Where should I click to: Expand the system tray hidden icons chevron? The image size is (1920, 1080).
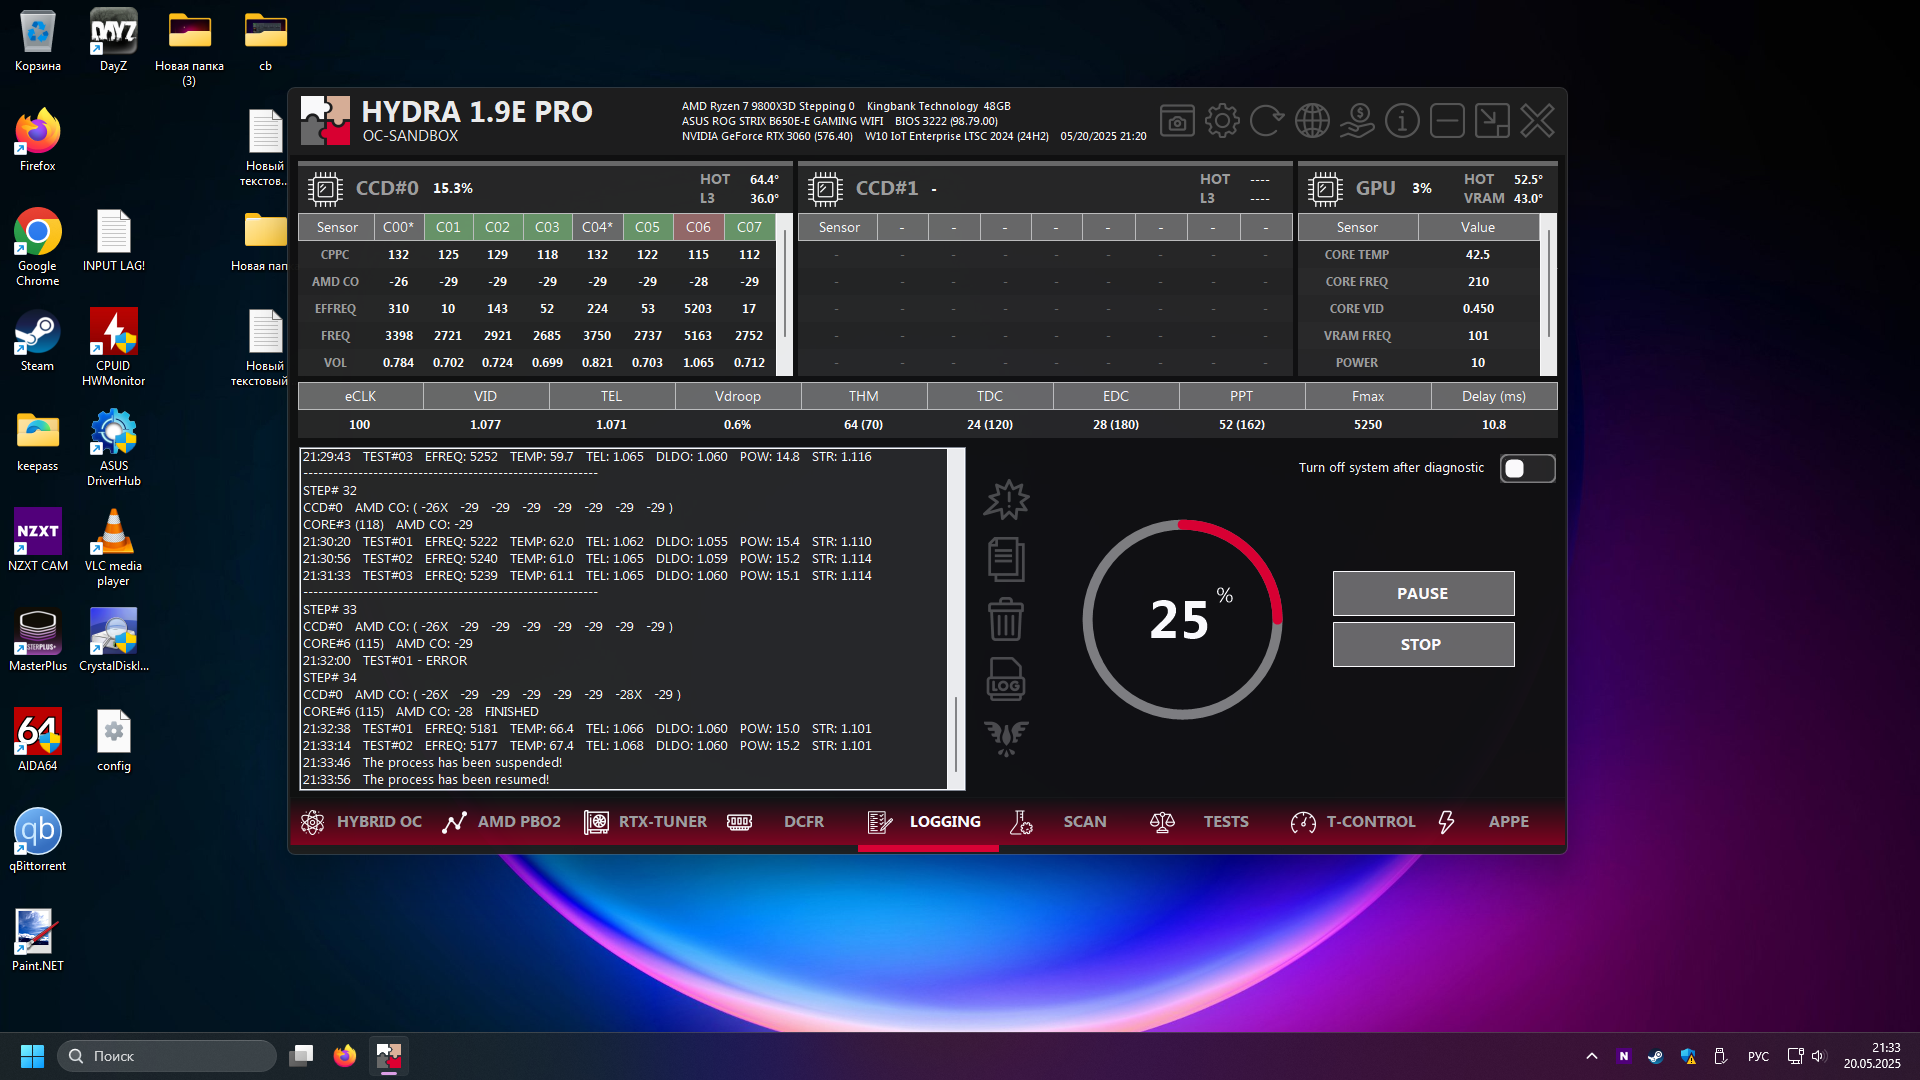(1592, 1056)
